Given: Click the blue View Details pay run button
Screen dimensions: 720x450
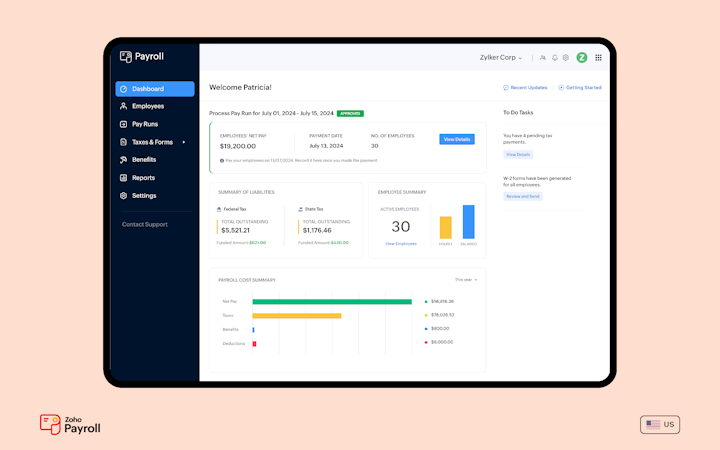Looking at the screenshot, I should tap(457, 139).
